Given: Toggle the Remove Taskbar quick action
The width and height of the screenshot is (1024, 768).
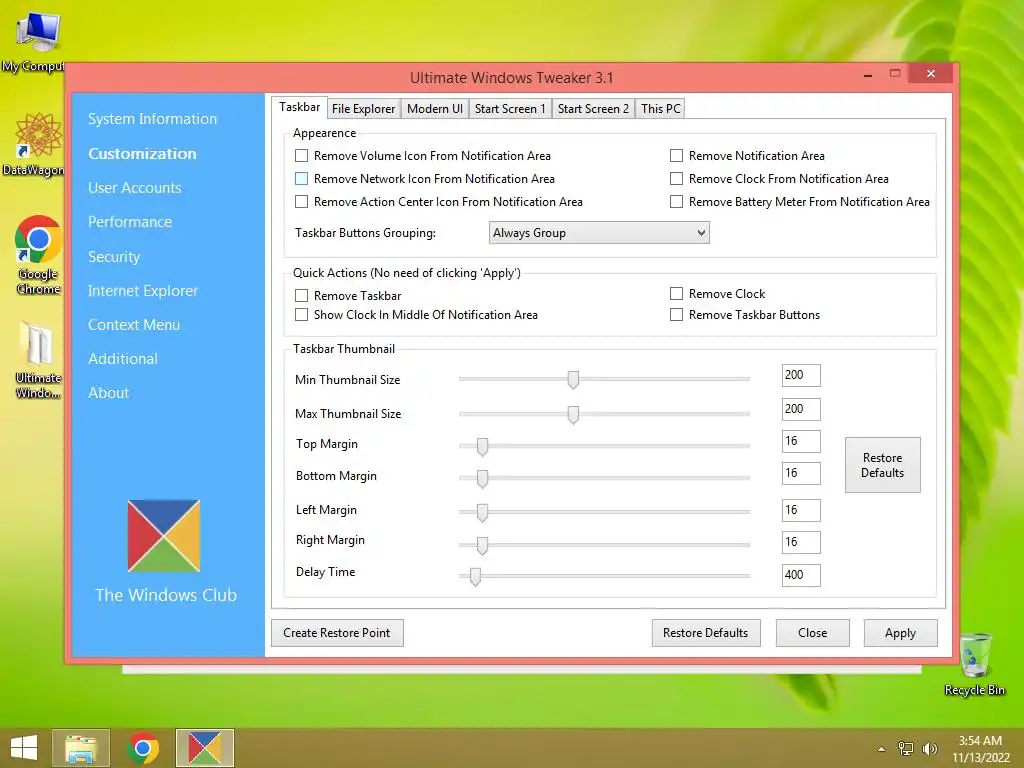Looking at the screenshot, I should tap(301, 295).
